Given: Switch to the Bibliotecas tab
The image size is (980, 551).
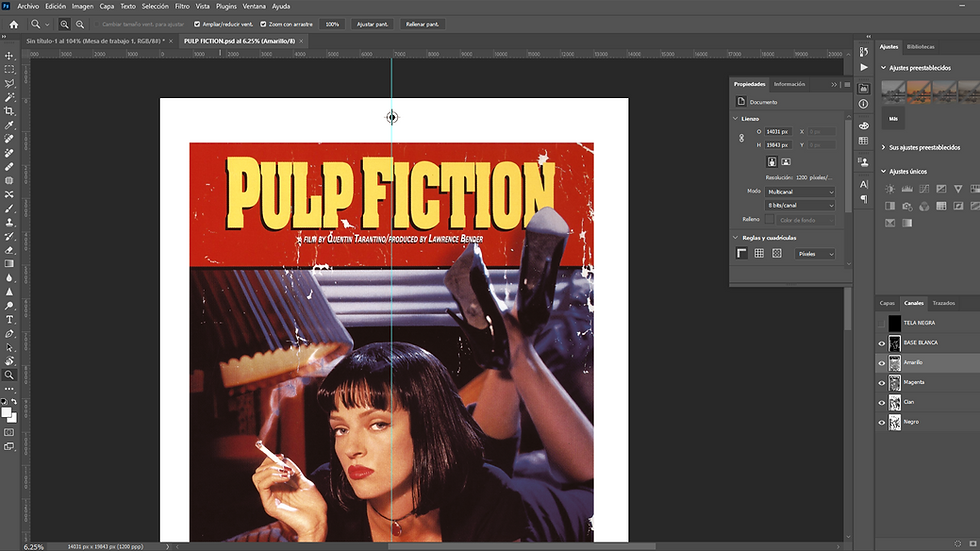Looking at the screenshot, I should (921, 46).
